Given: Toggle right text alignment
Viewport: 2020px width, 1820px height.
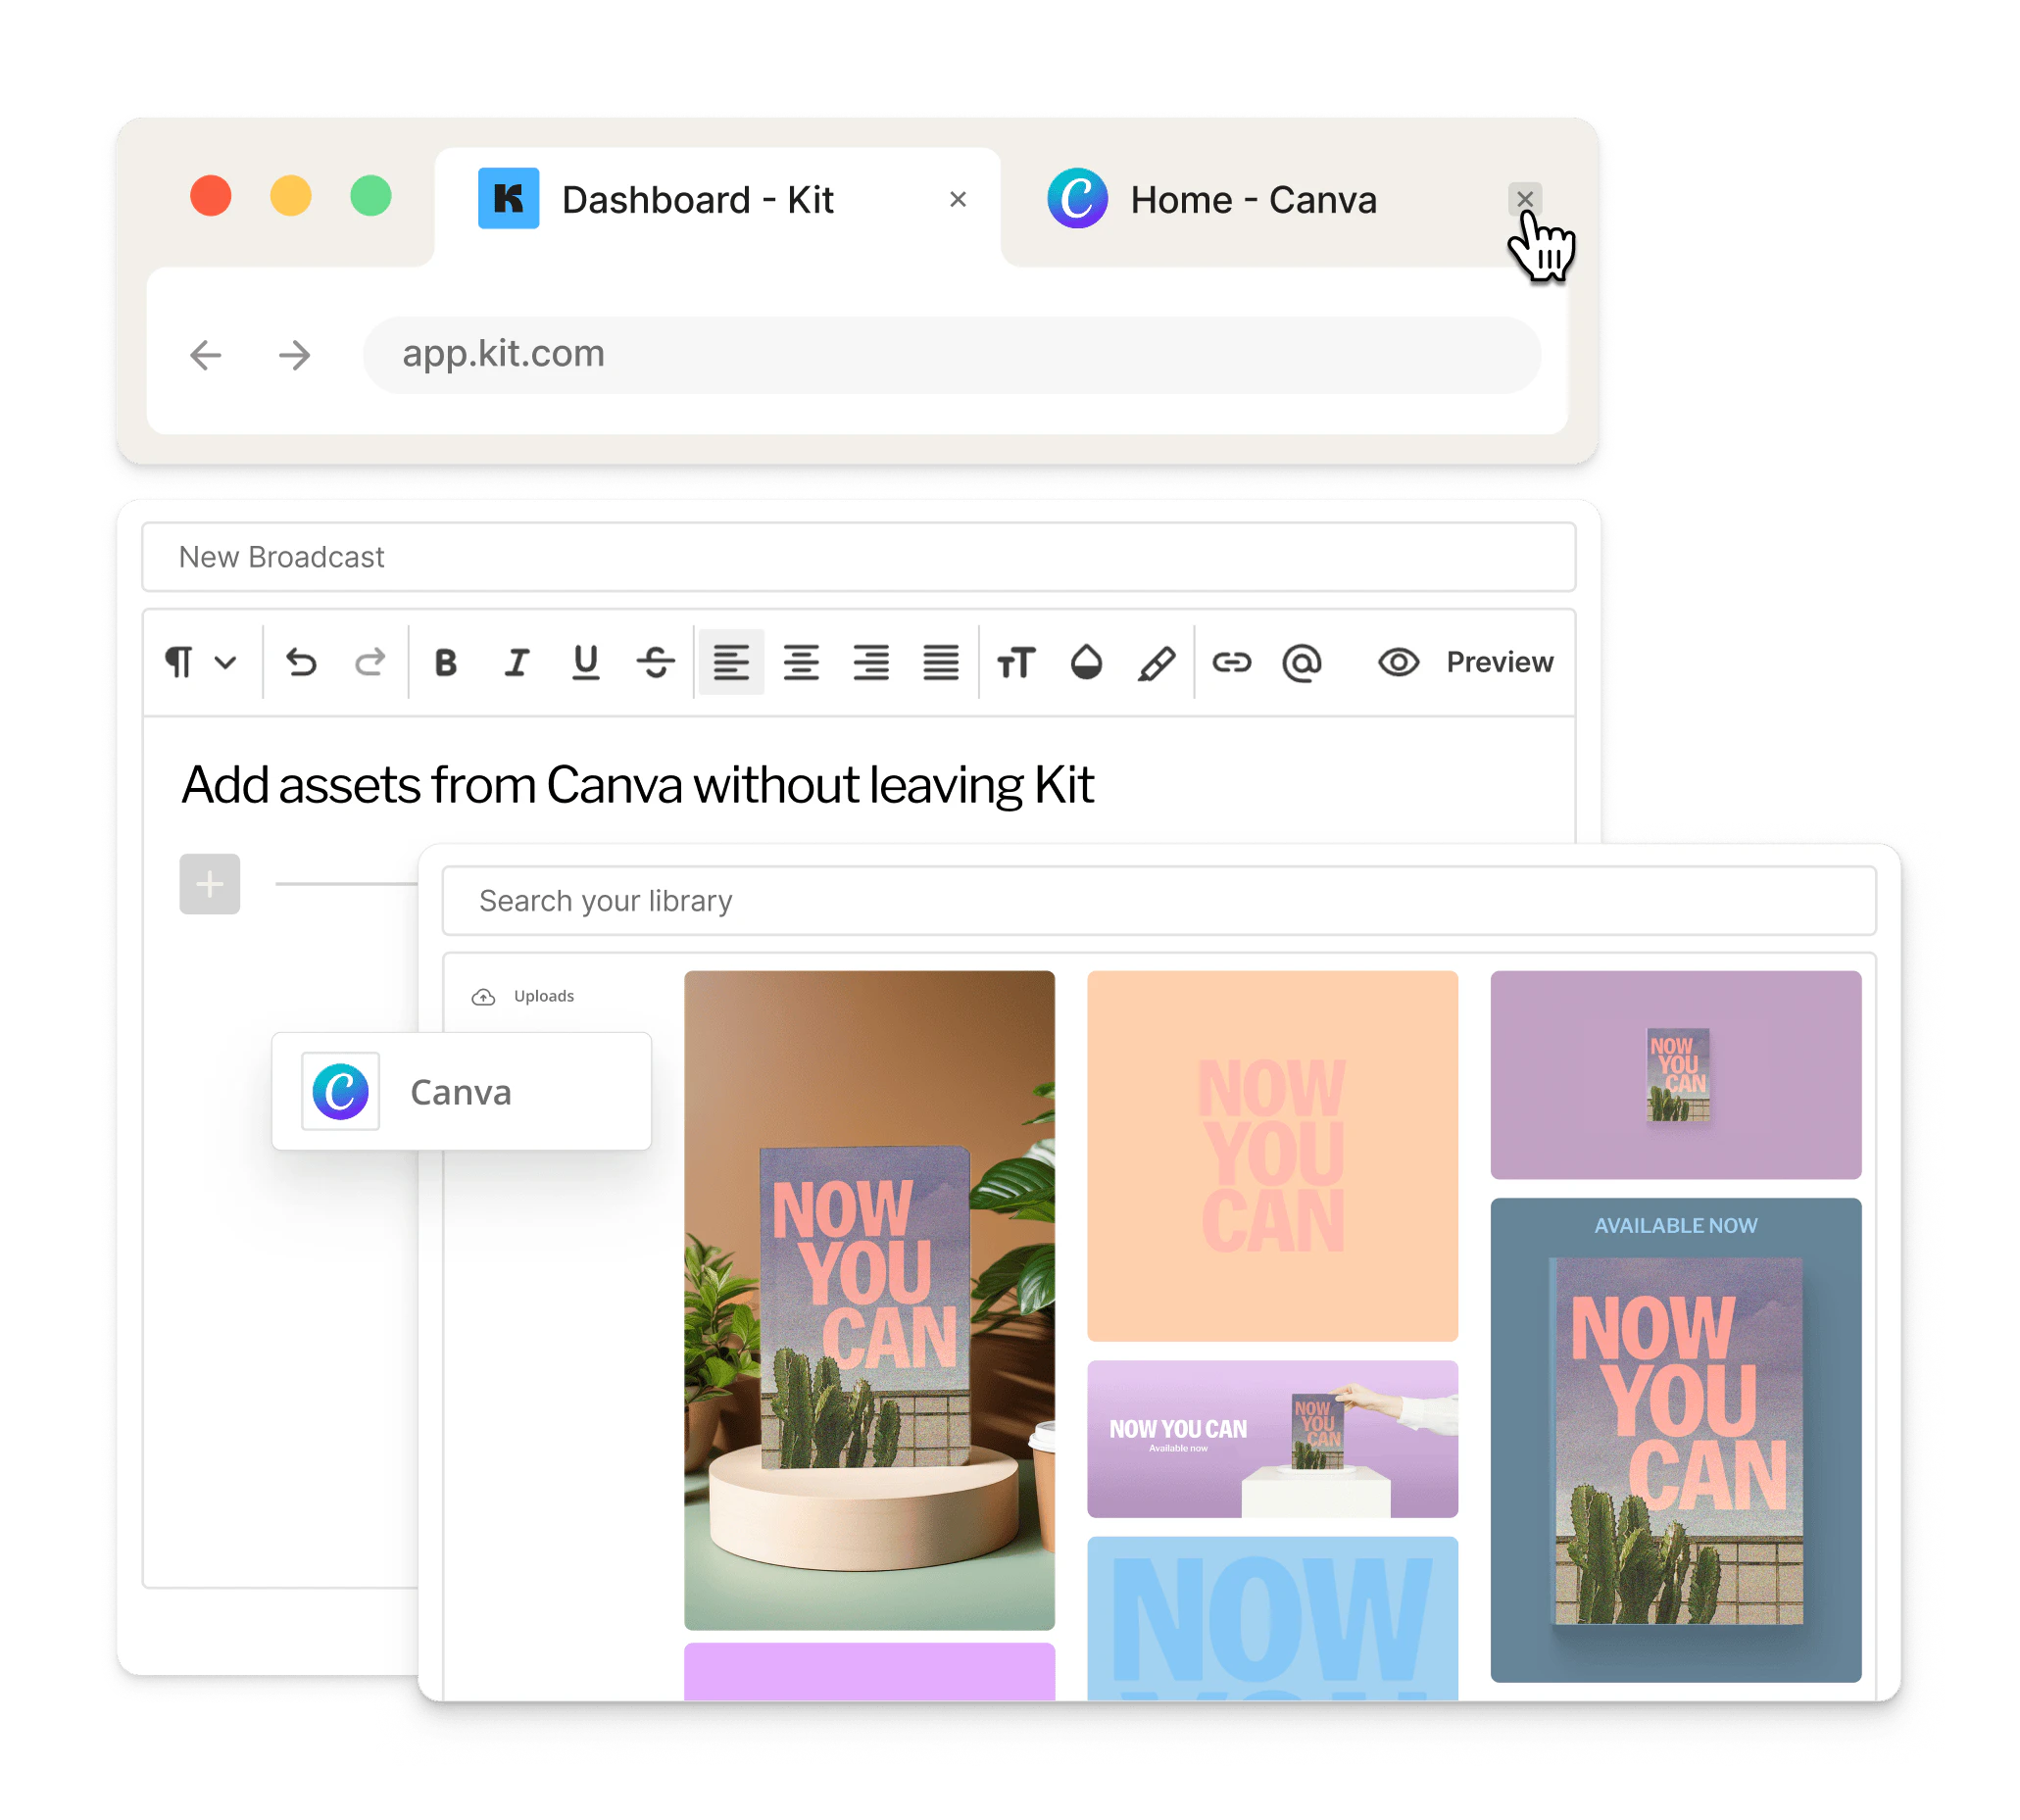Looking at the screenshot, I should (871, 661).
